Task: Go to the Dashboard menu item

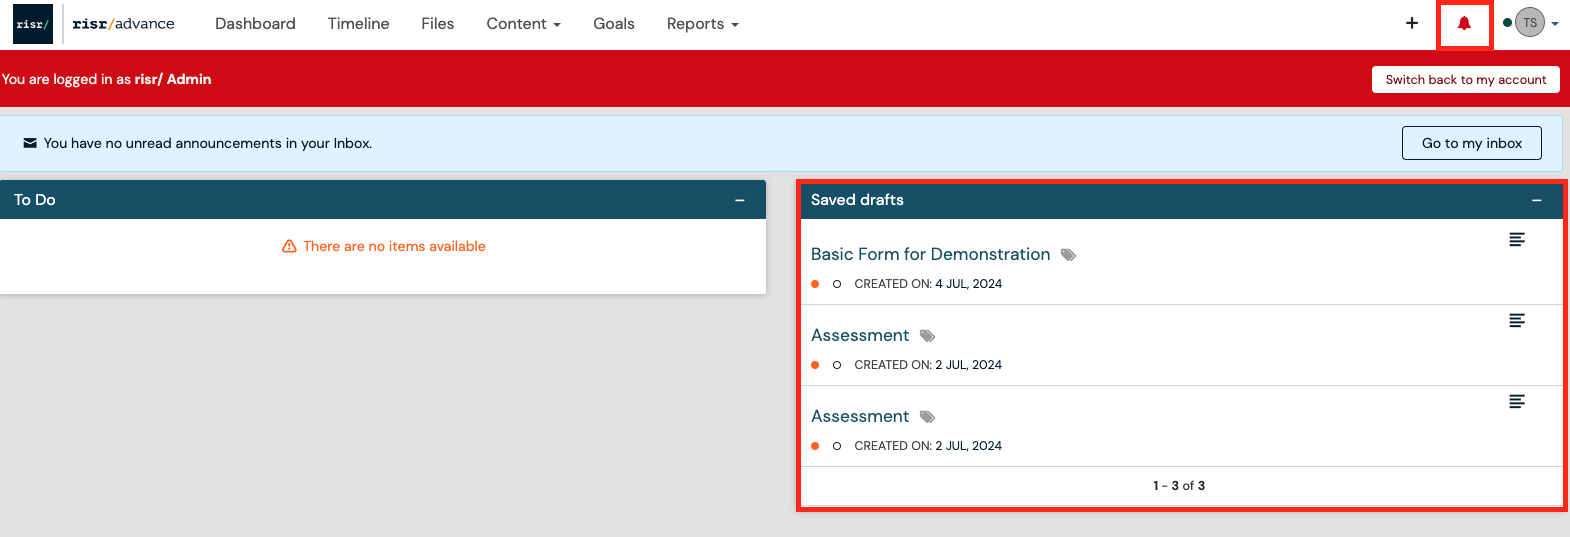Action: click(255, 24)
